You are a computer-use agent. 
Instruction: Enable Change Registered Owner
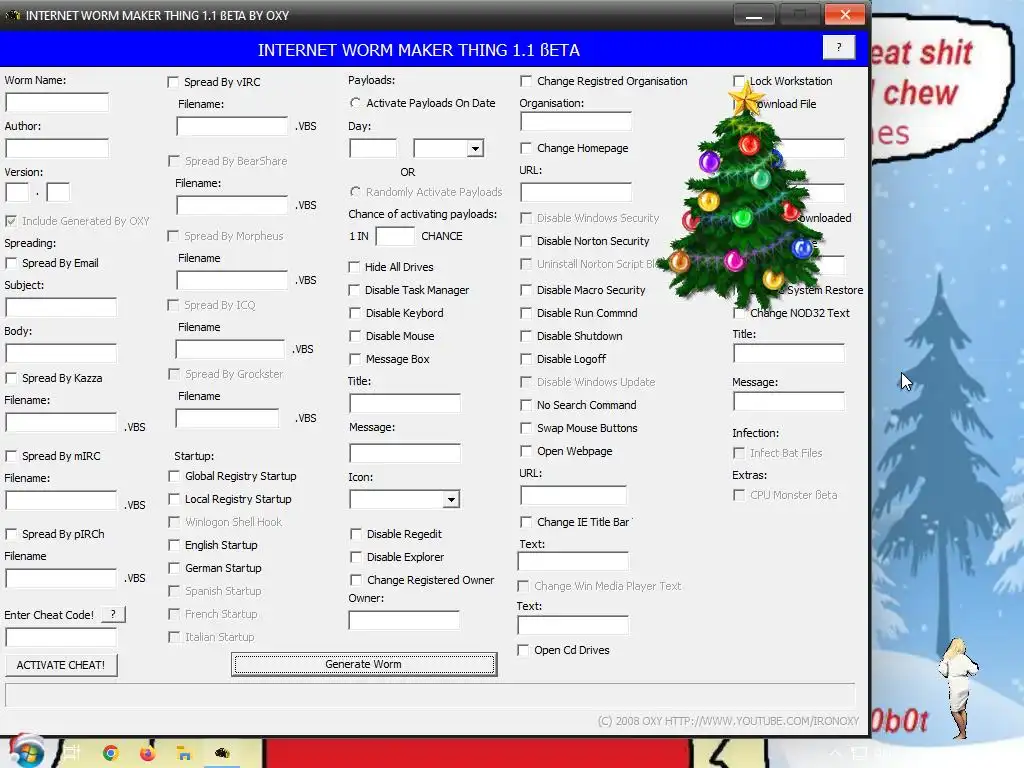click(356, 580)
